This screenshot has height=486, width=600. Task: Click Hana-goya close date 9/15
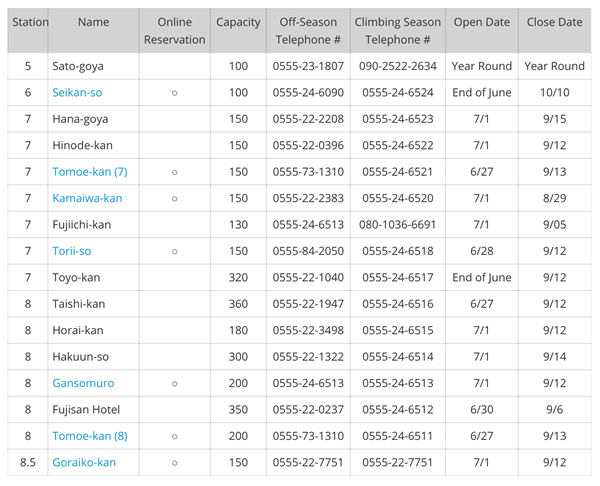(554, 119)
